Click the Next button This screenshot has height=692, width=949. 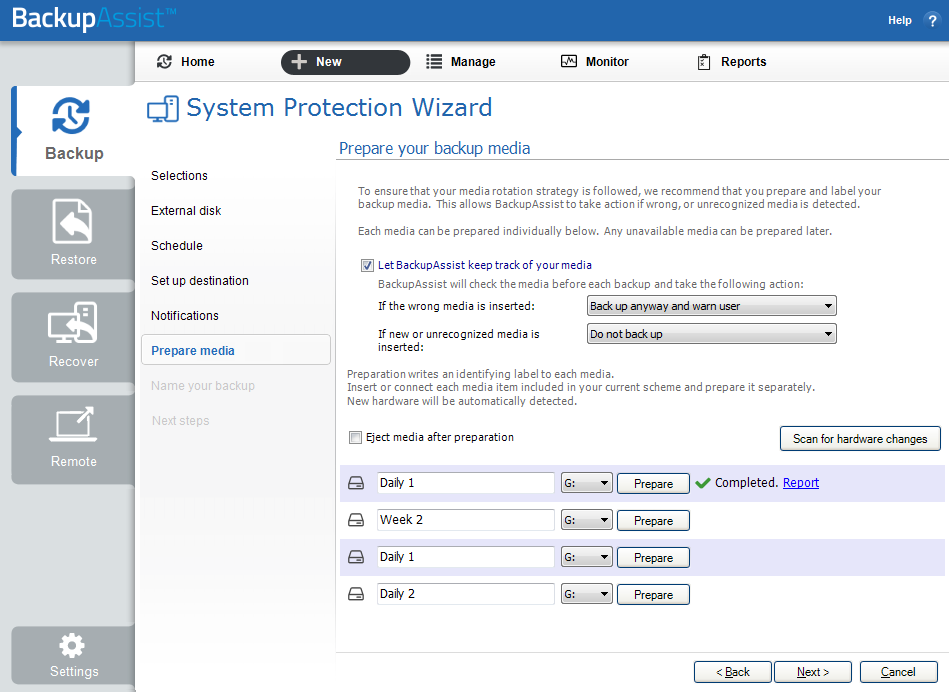812,672
